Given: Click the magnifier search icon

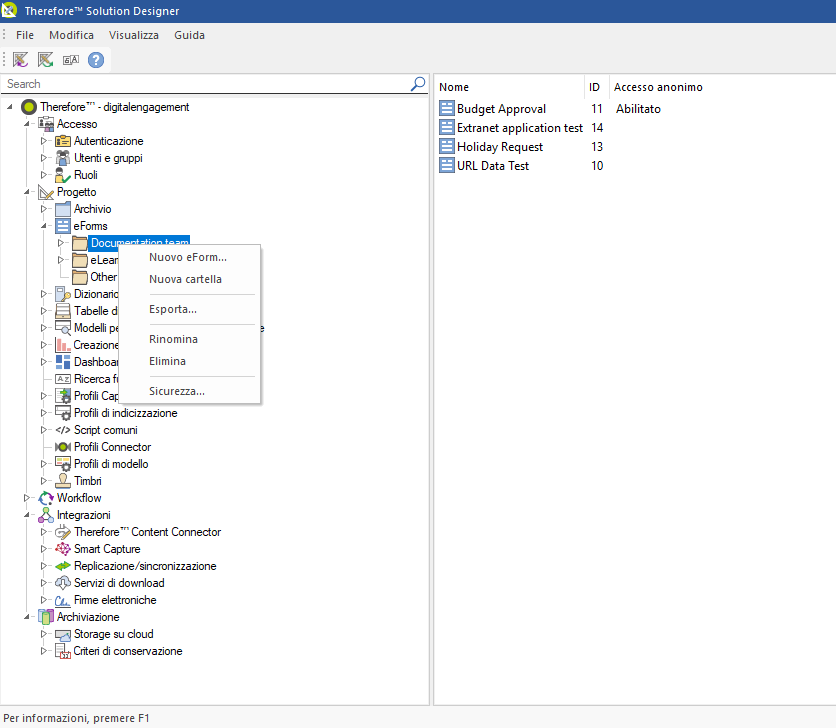Looking at the screenshot, I should coord(418,84).
